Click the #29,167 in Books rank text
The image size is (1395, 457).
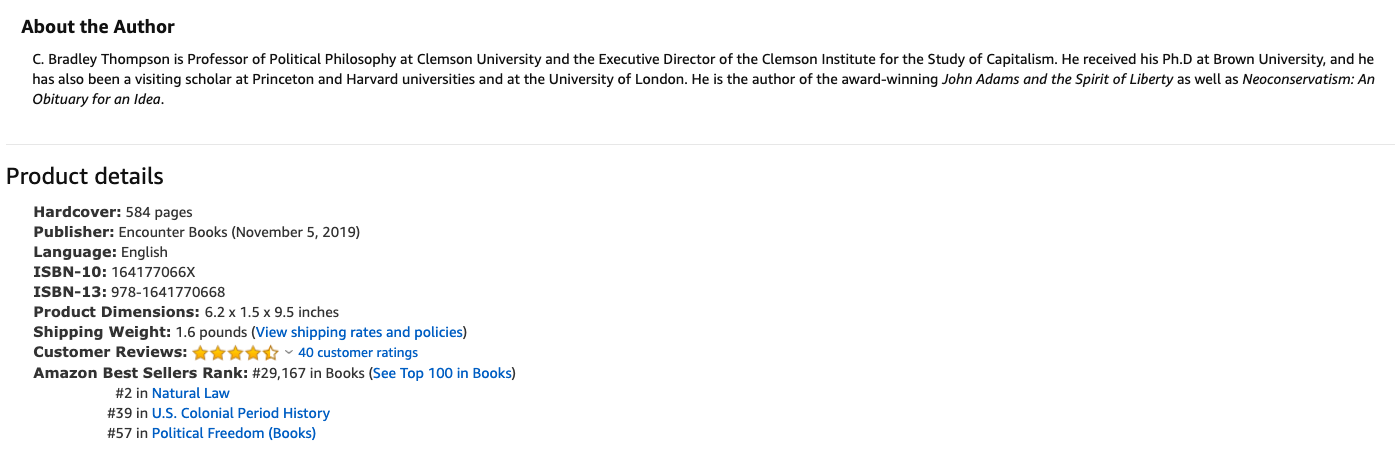pos(308,373)
